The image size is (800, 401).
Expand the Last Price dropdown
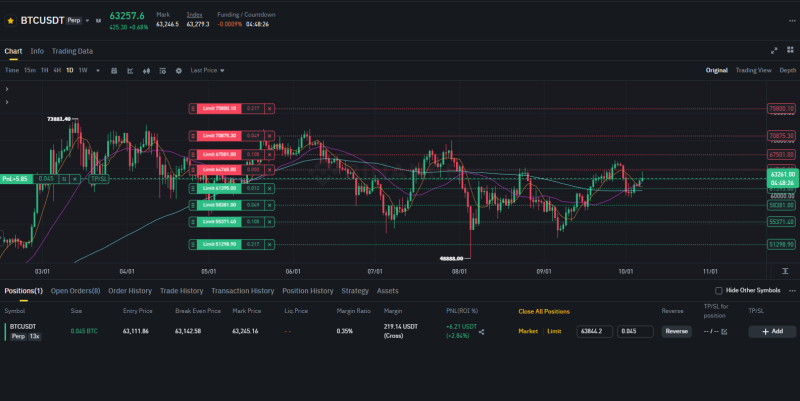pyautogui.click(x=207, y=70)
